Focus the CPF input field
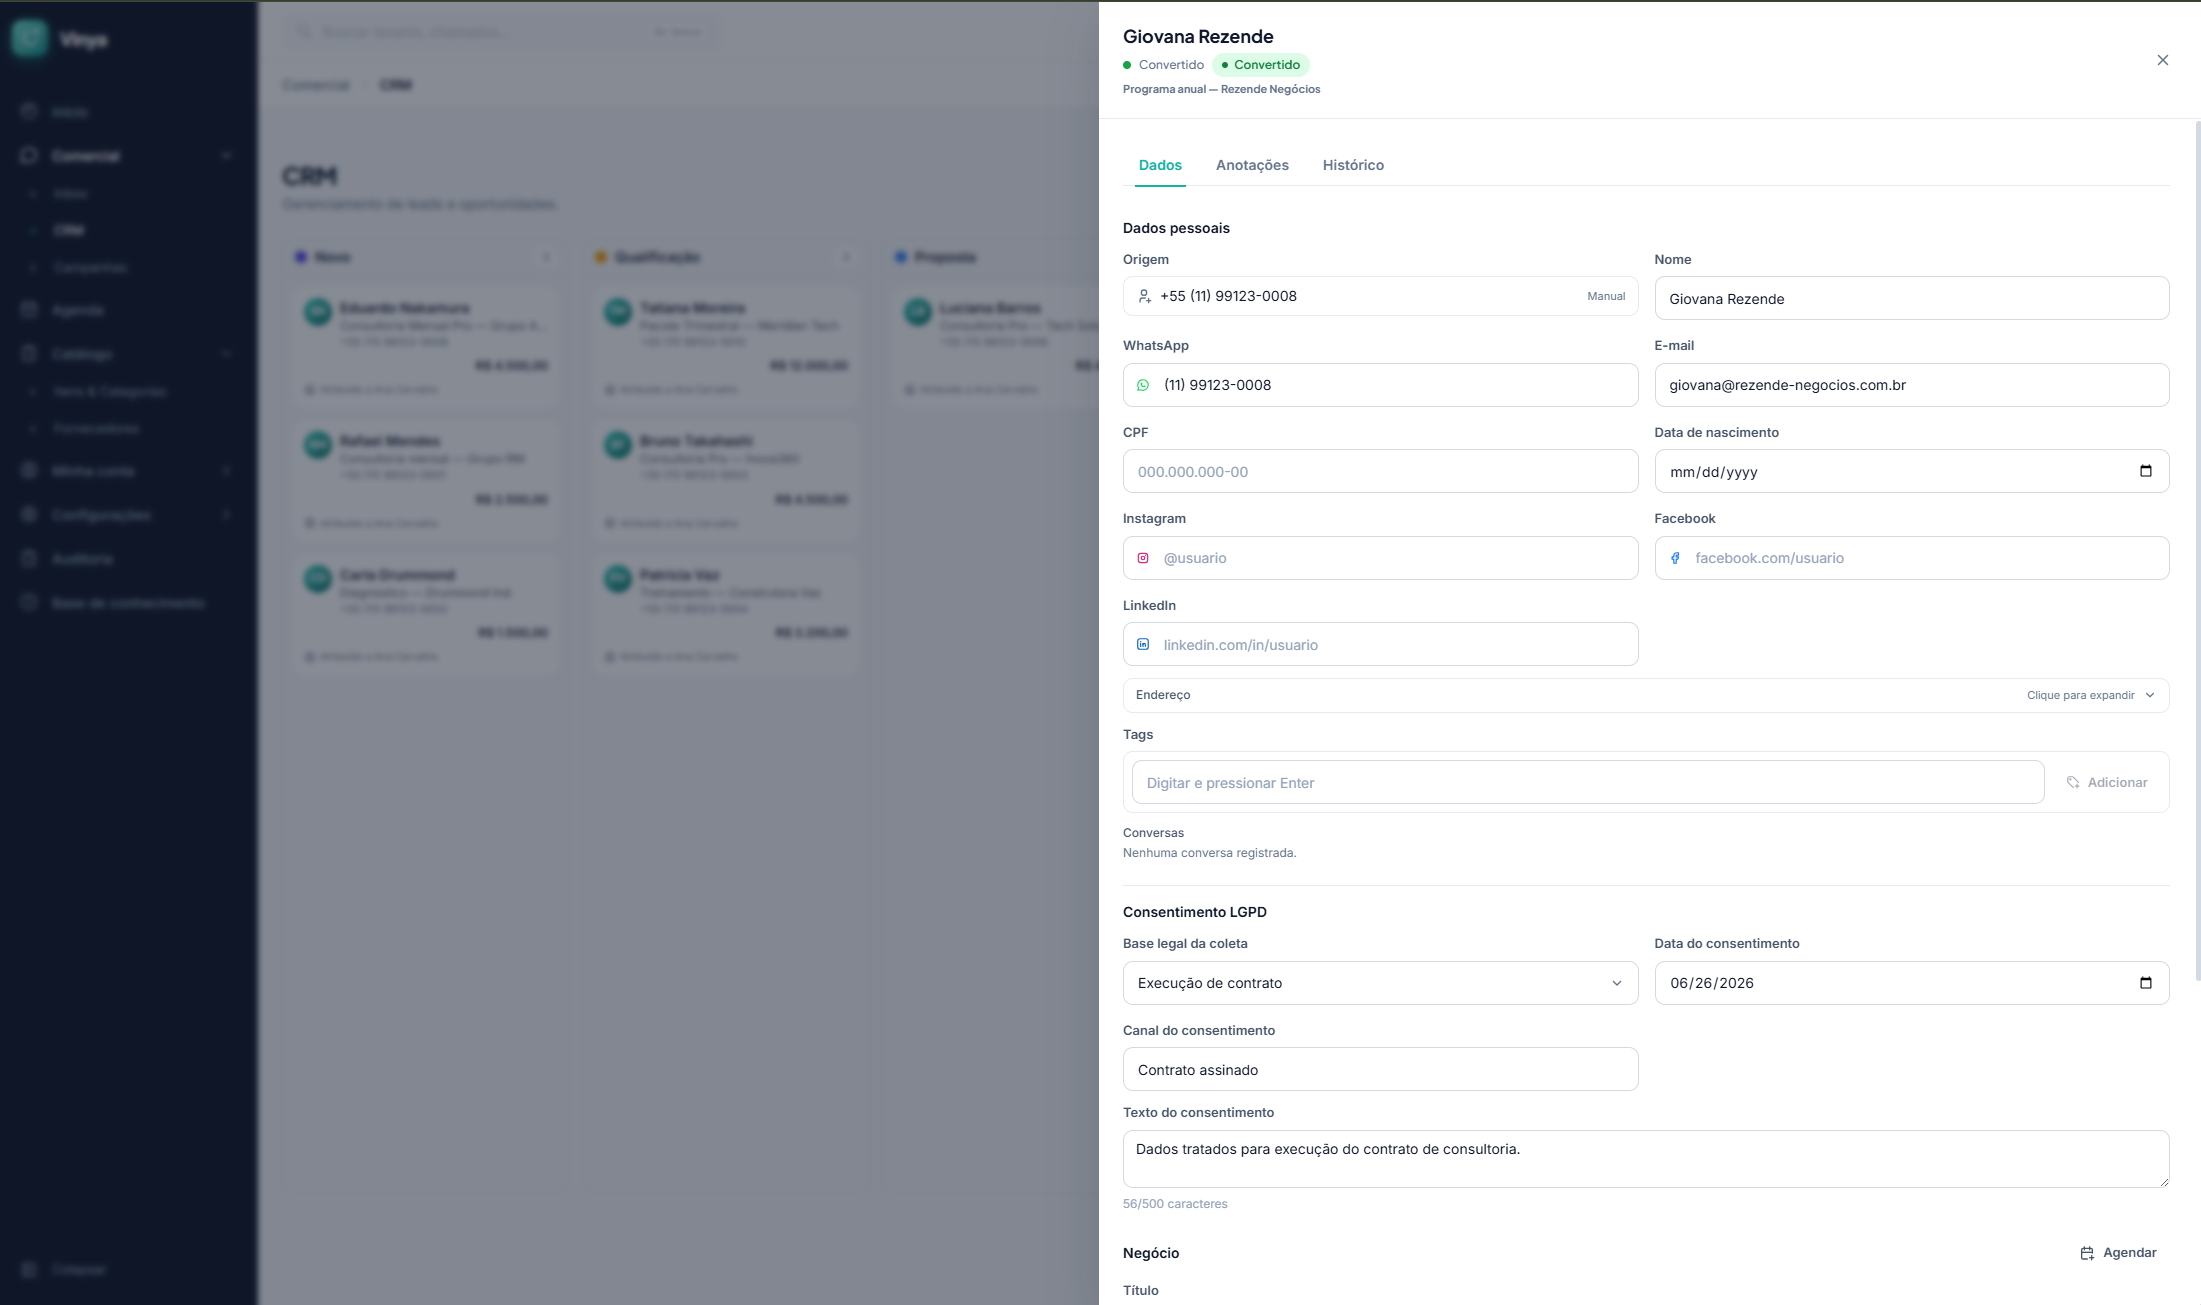Screen dimensions: 2201x1305 point(1380,471)
